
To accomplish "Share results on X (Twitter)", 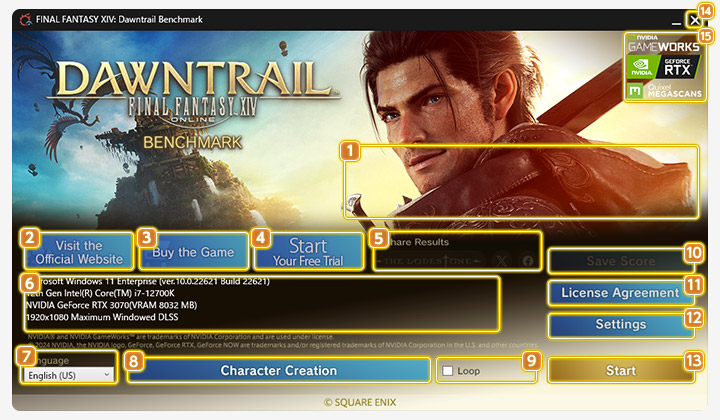I will pos(502,261).
